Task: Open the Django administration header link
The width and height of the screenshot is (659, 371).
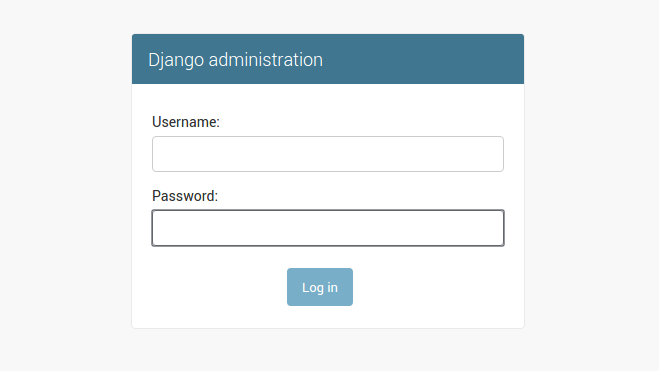Action: [235, 60]
